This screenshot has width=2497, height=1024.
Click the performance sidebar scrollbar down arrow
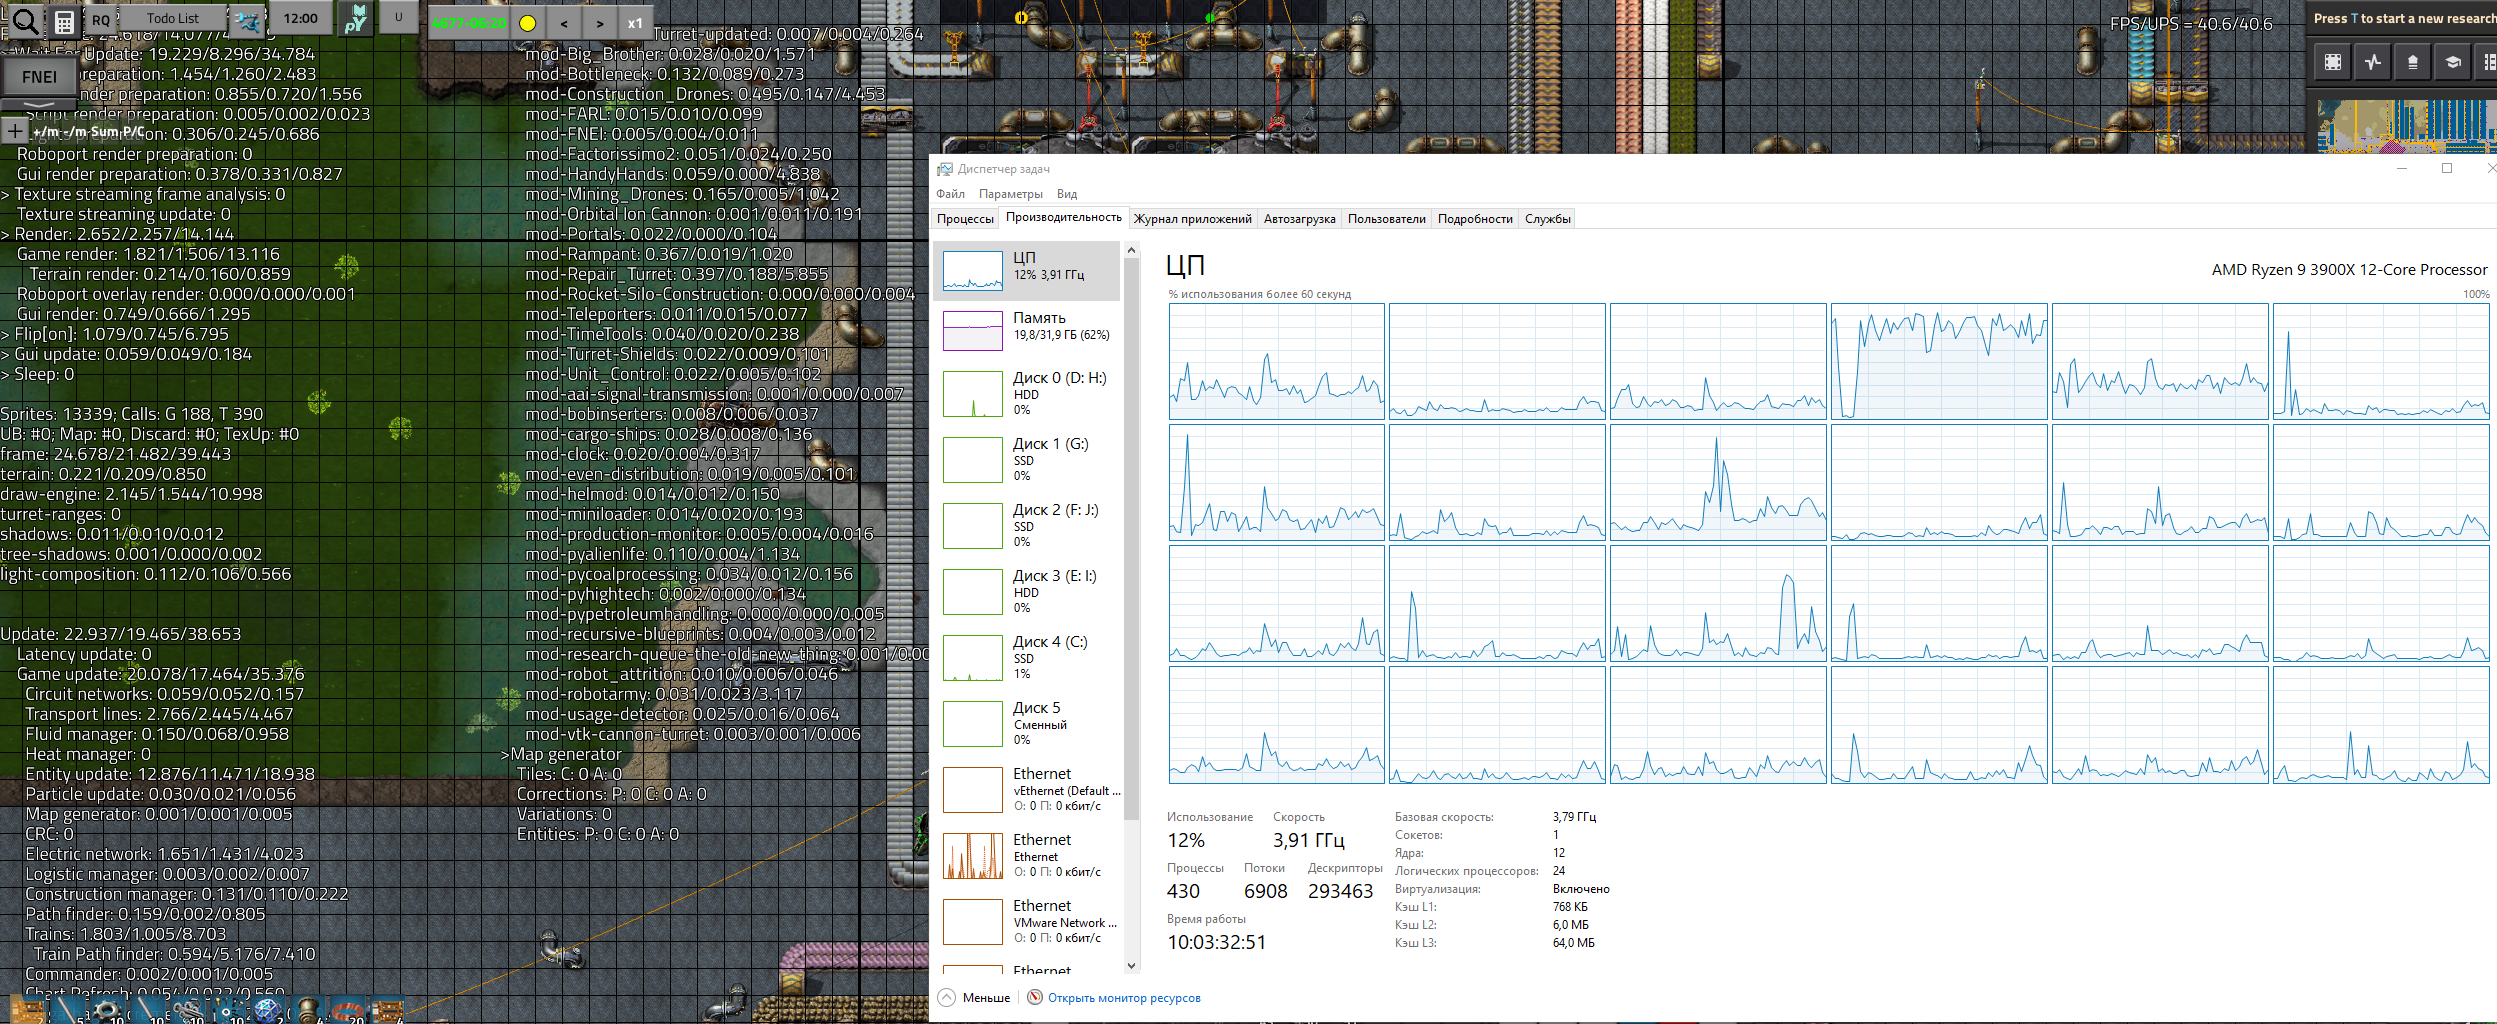(x=1131, y=965)
